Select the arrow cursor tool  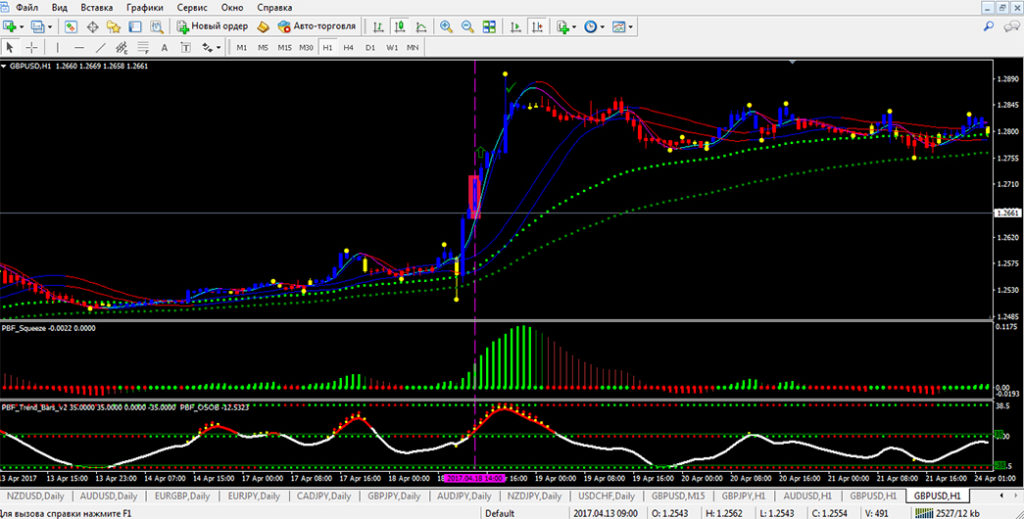(10, 48)
